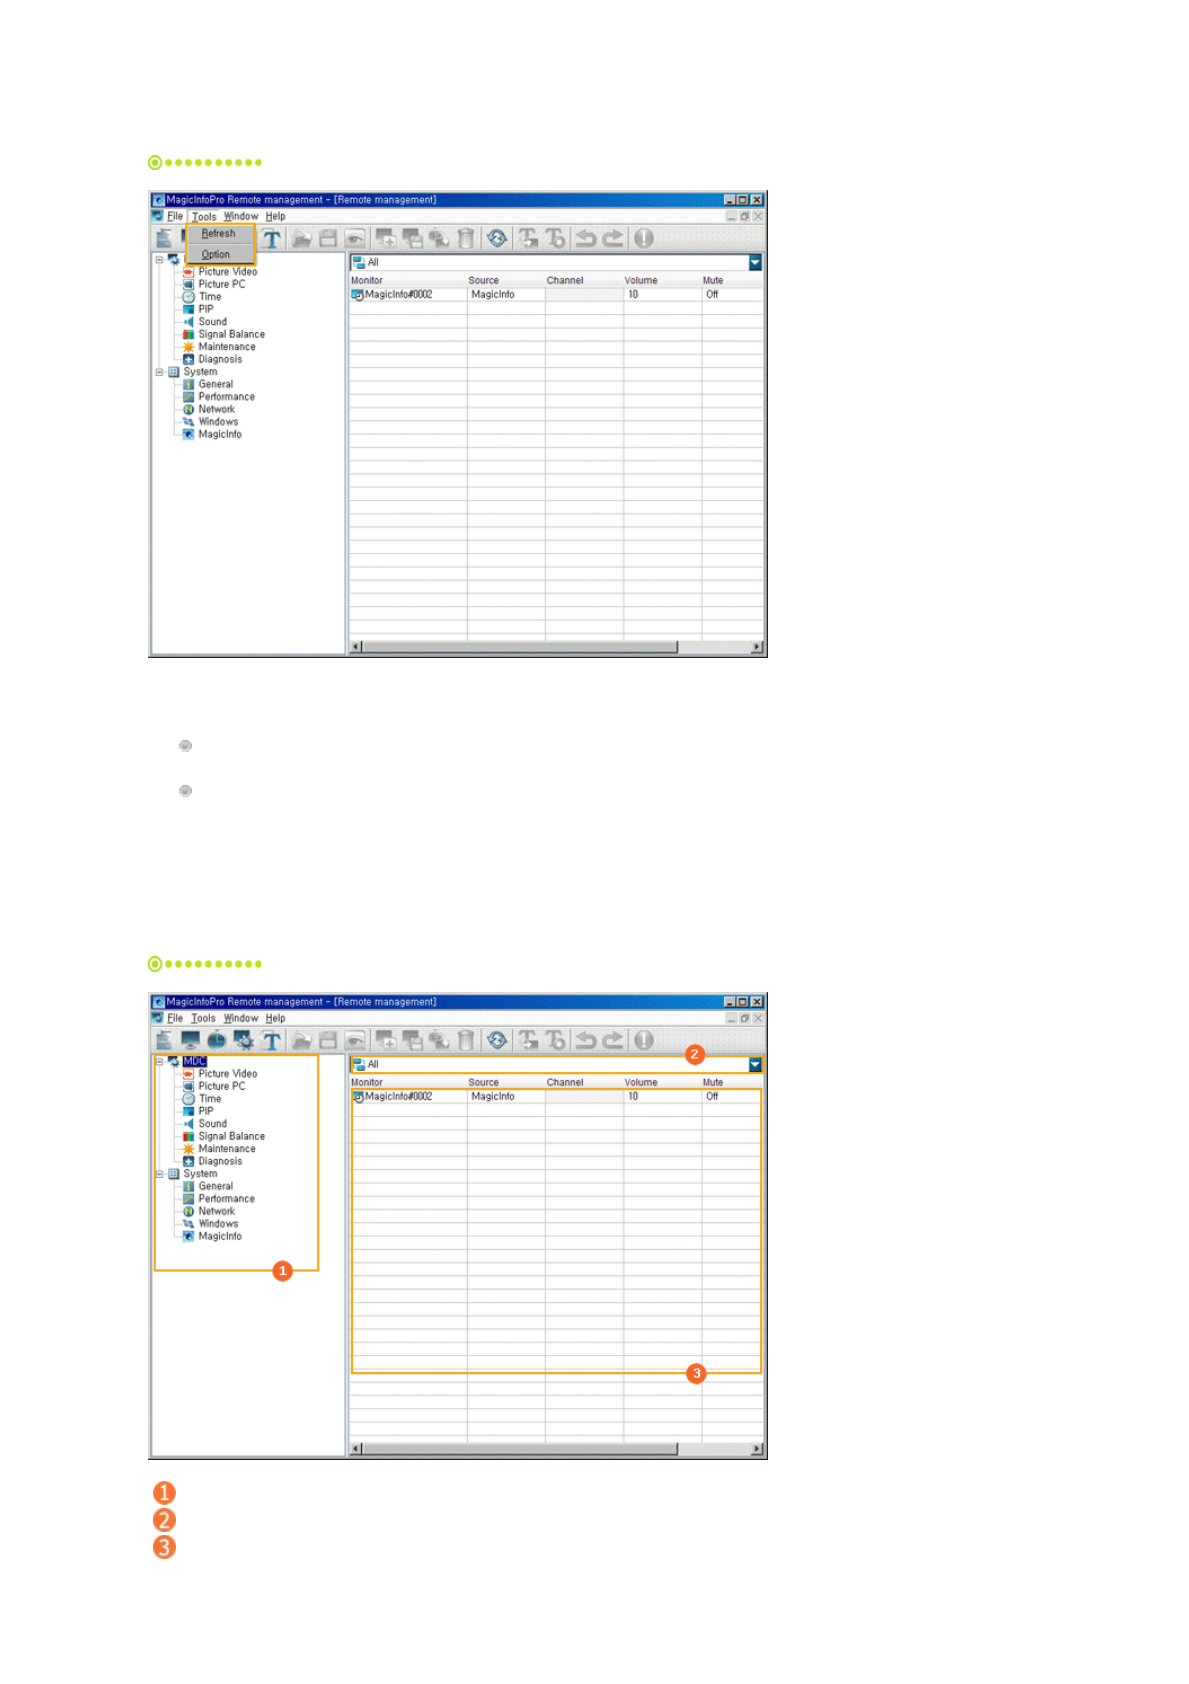Select Picture Video in the MDC-selected window tree
The image size is (1189, 1684).
click(227, 1074)
